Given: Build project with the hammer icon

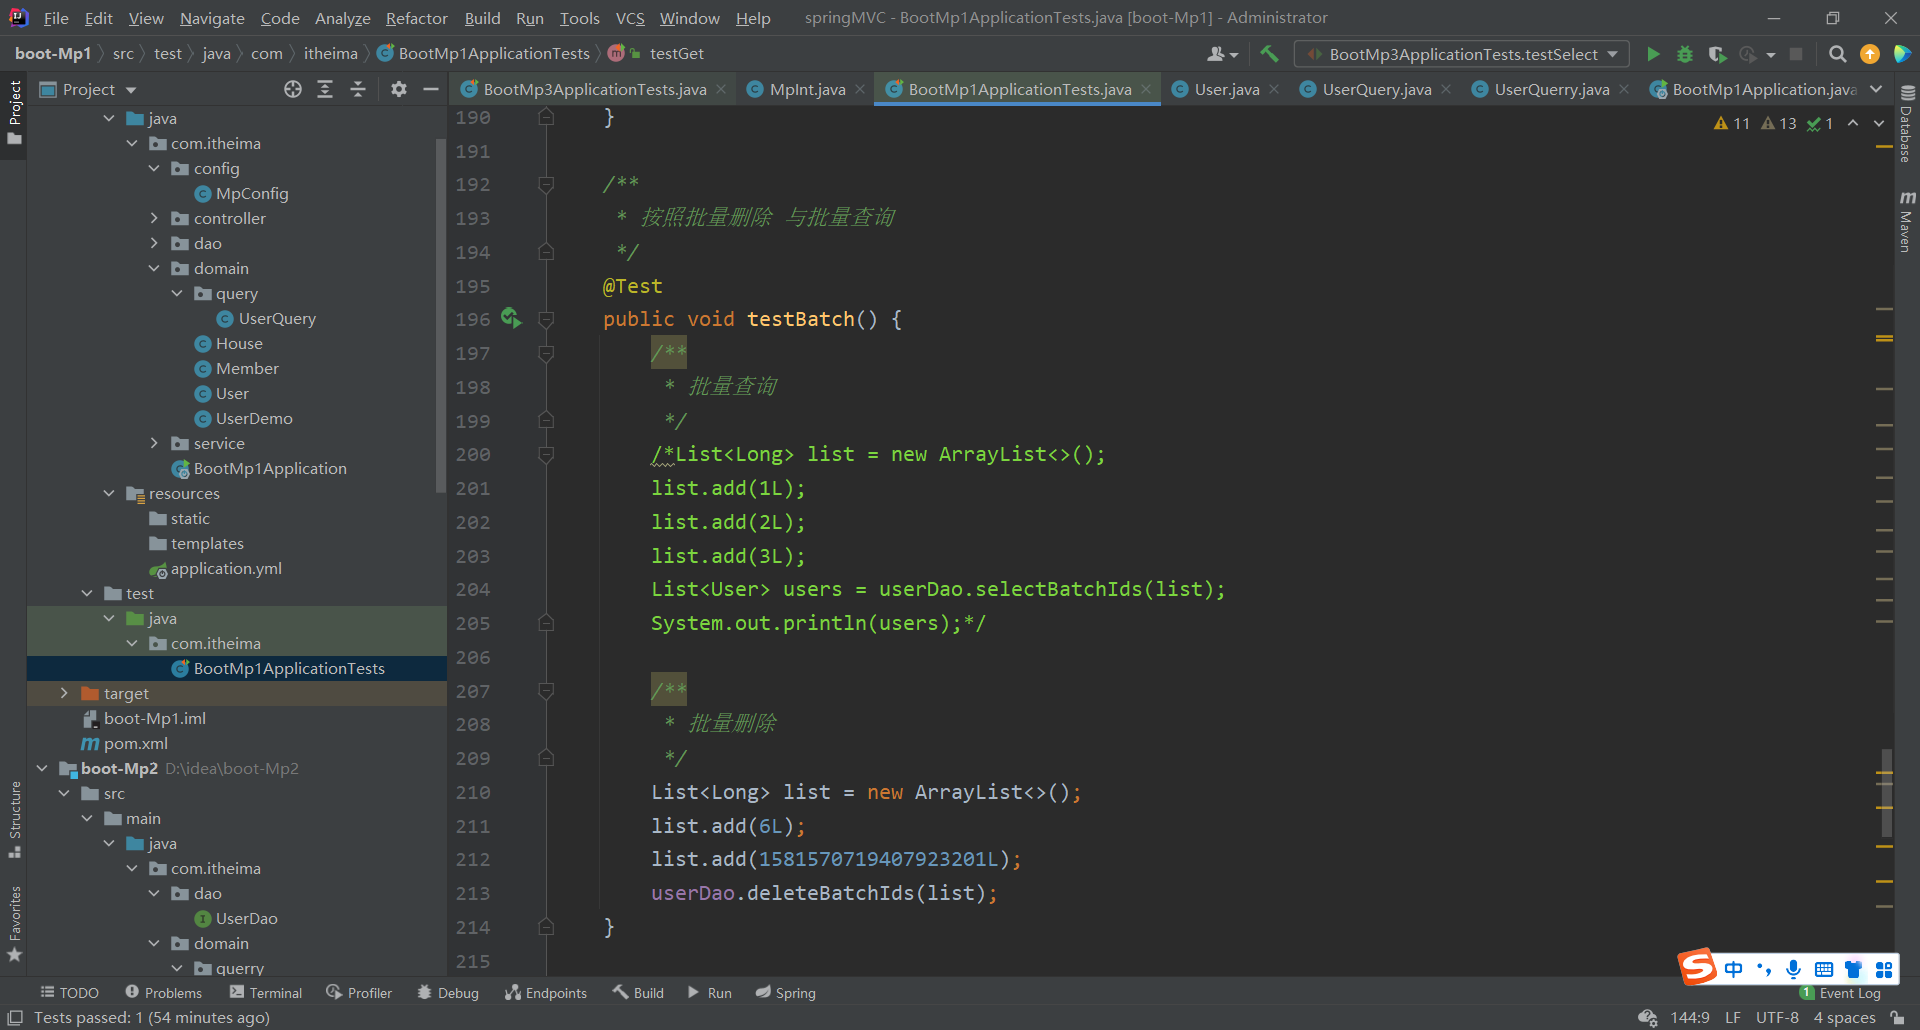Looking at the screenshot, I should (1269, 54).
